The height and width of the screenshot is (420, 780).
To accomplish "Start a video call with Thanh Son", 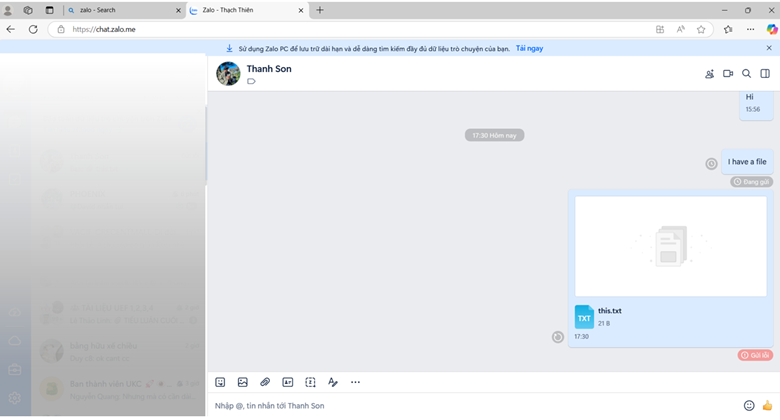I will pyautogui.click(x=728, y=73).
